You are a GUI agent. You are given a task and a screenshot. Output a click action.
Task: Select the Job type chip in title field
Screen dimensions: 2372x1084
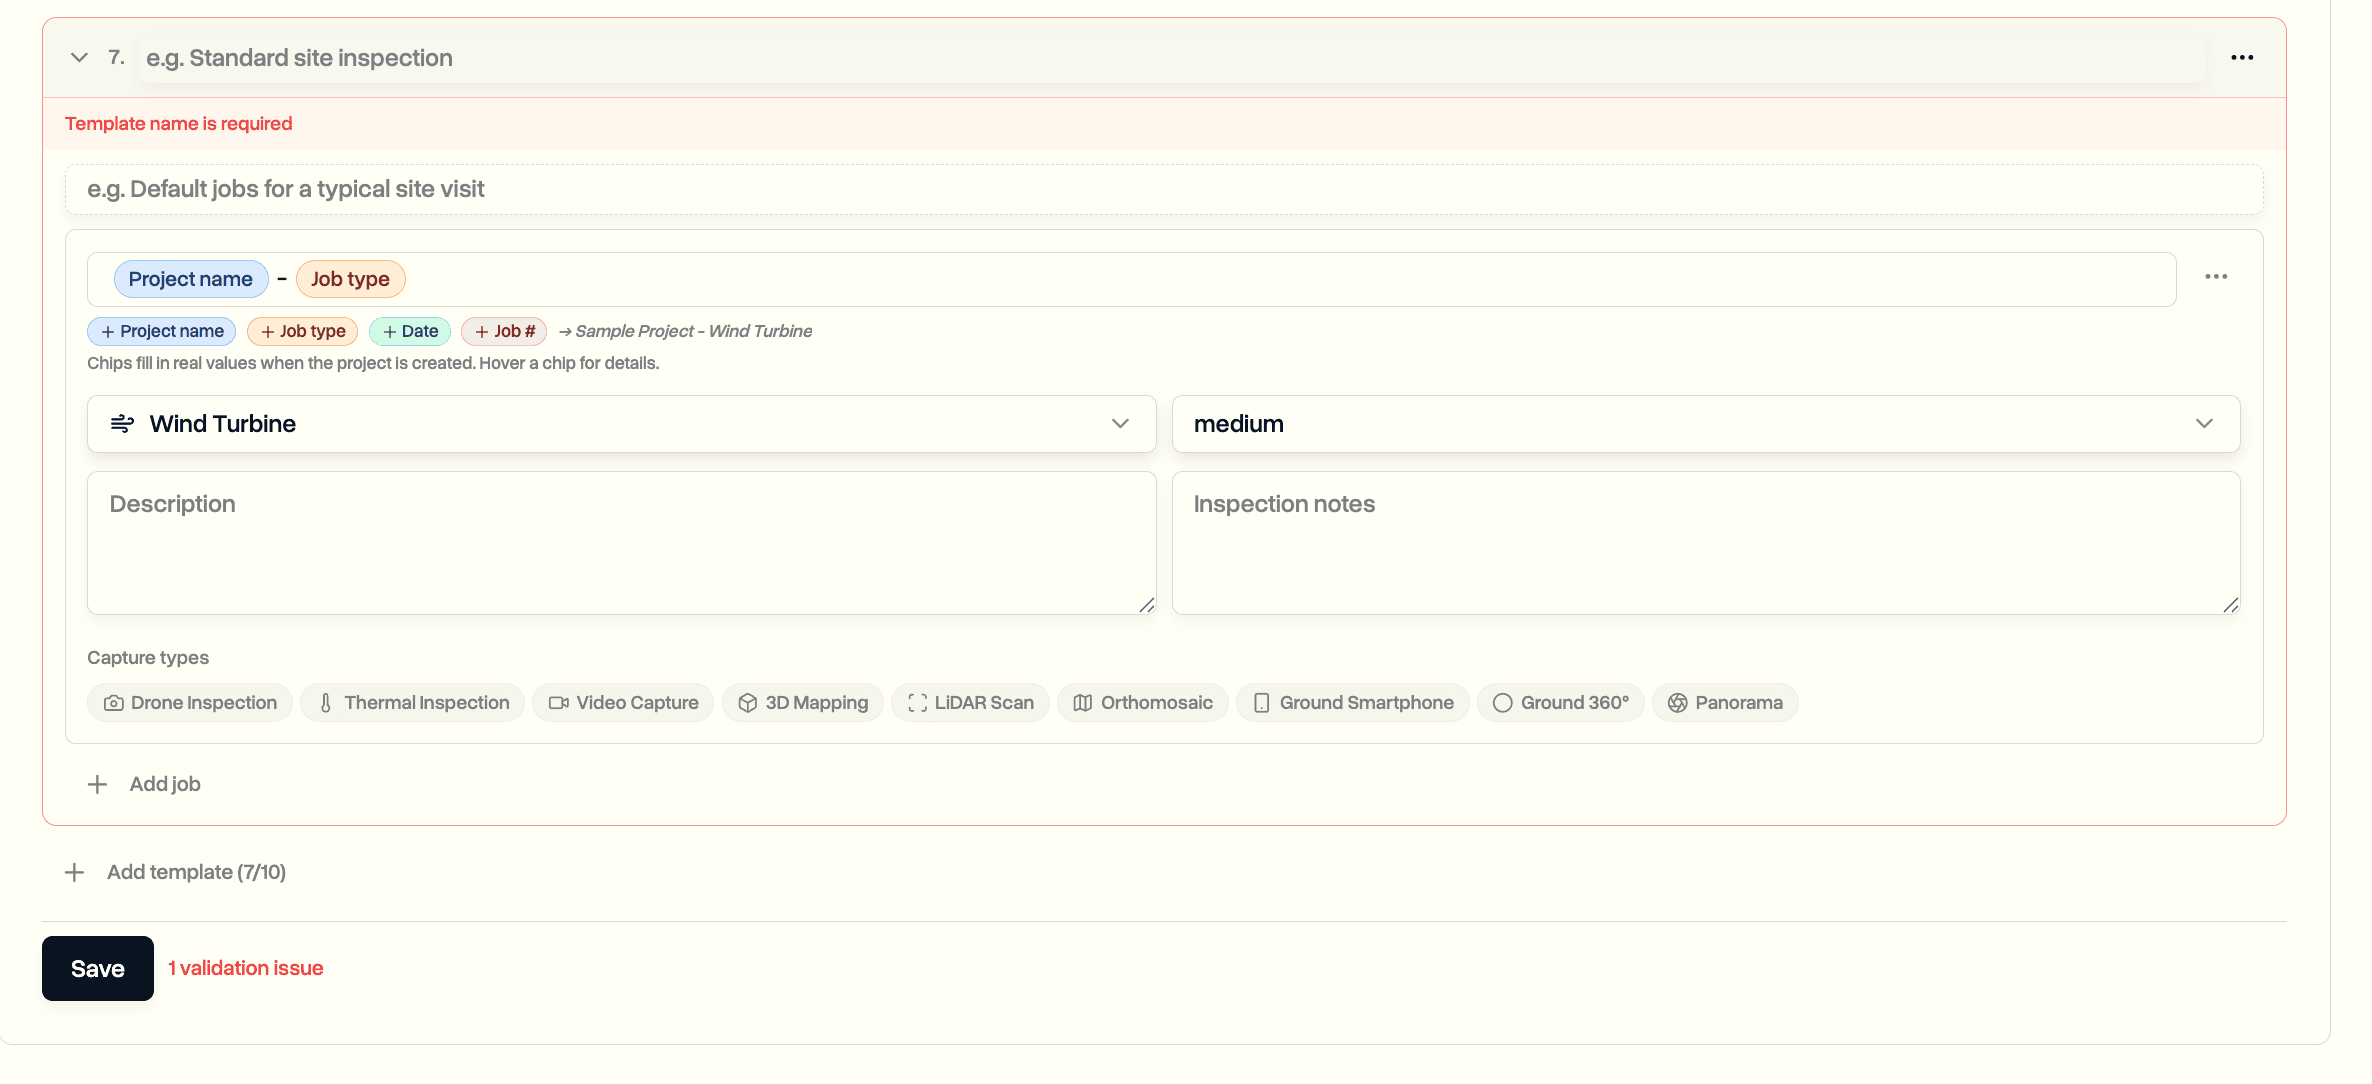[350, 279]
